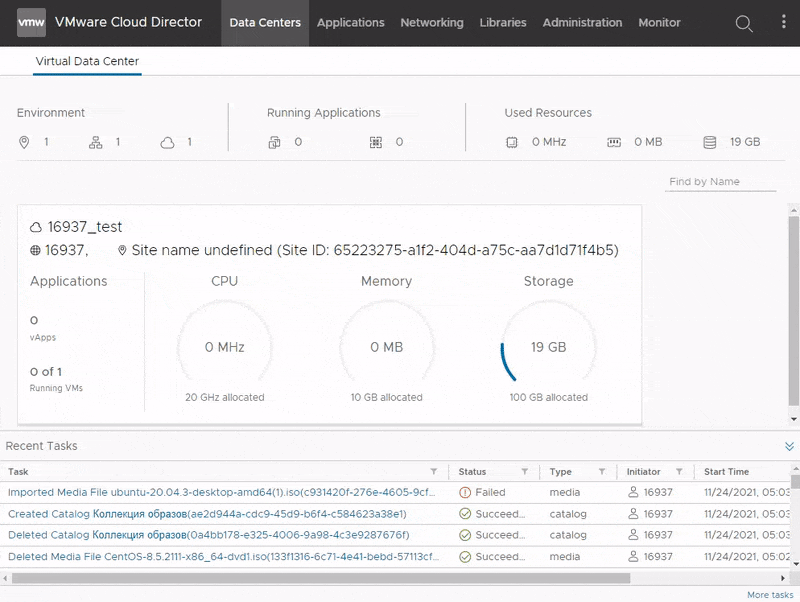Viewport: 800px width, 602px height.
Task: Open the 16937_test data center card
Action: click(x=330, y=315)
